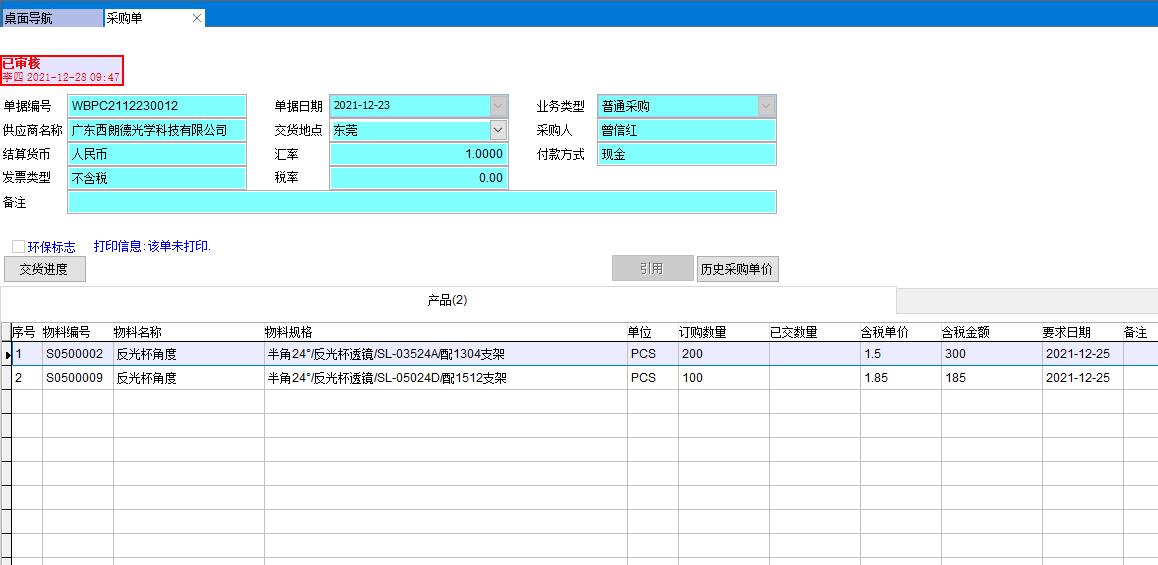
Task: Click the 含税单价 column header
Action: click(x=884, y=332)
